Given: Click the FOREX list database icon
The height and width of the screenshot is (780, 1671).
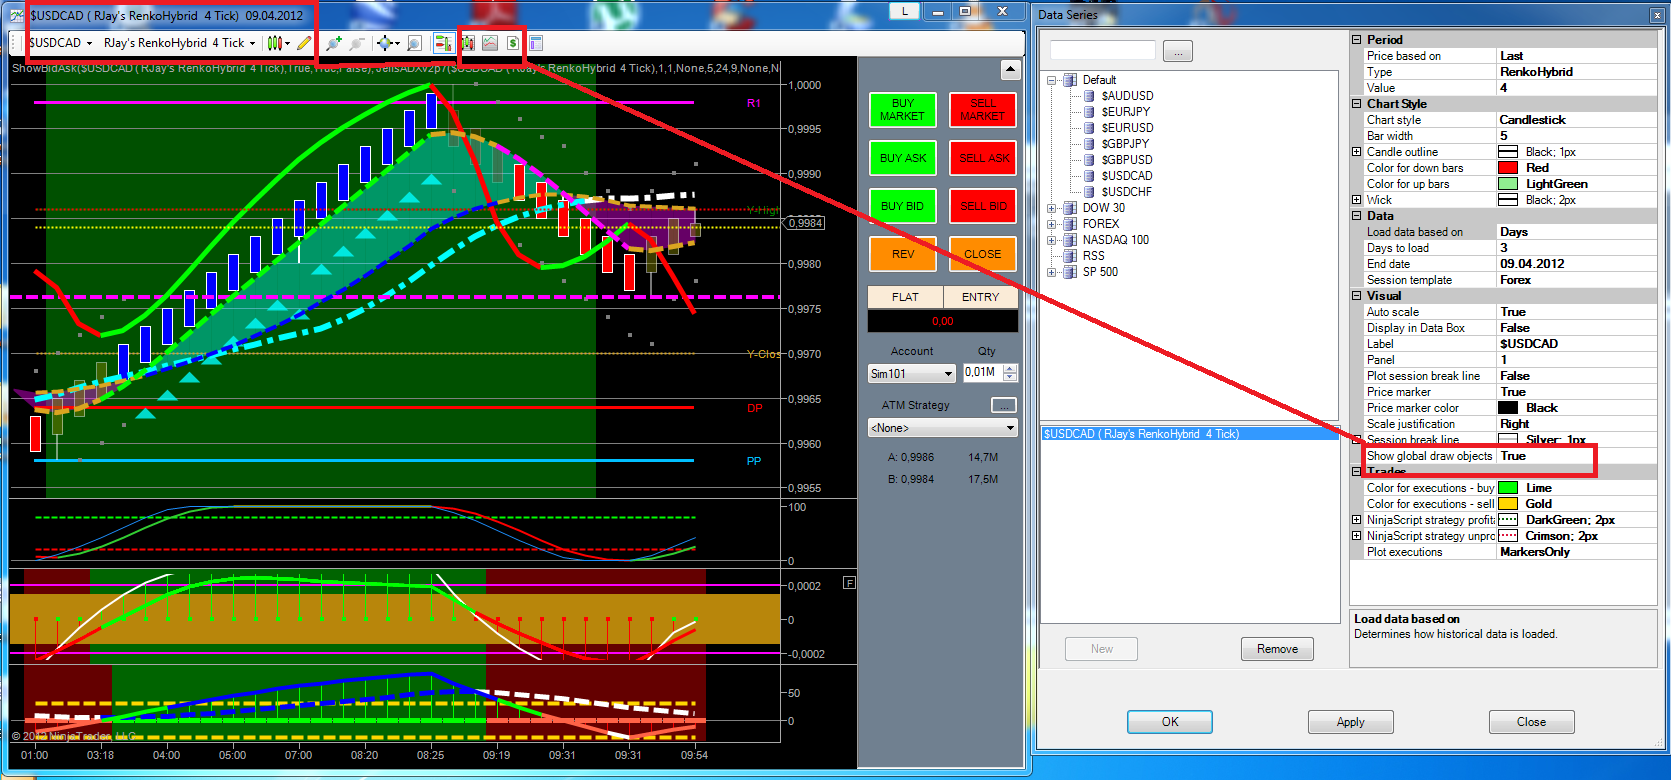Looking at the screenshot, I should coord(1070,224).
